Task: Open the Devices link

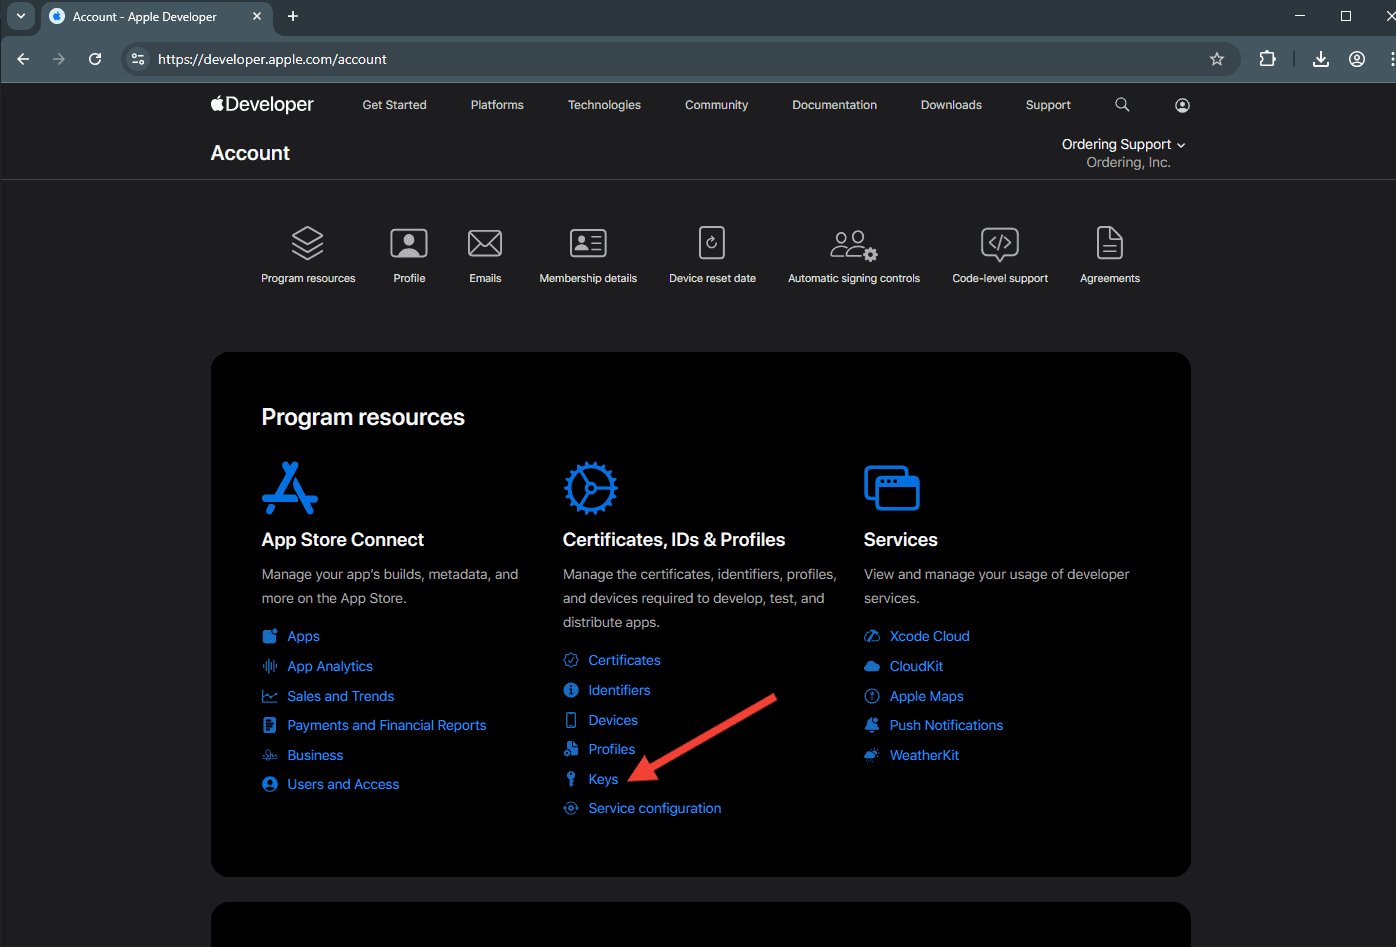Action: point(613,720)
